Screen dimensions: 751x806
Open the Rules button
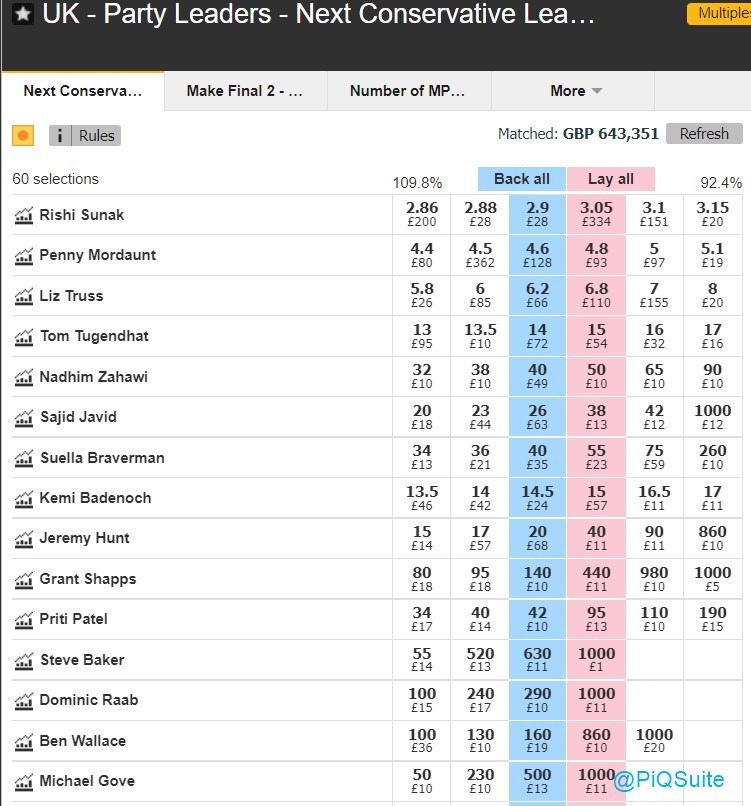click(97, 136)
